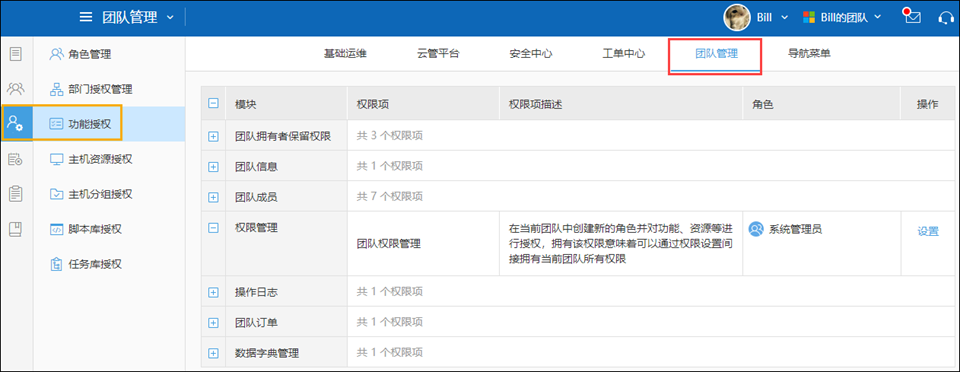The image size is (960, 372).
Task: Click the 角色 column header
Action: pyautogui.click(x=763, y=105)
